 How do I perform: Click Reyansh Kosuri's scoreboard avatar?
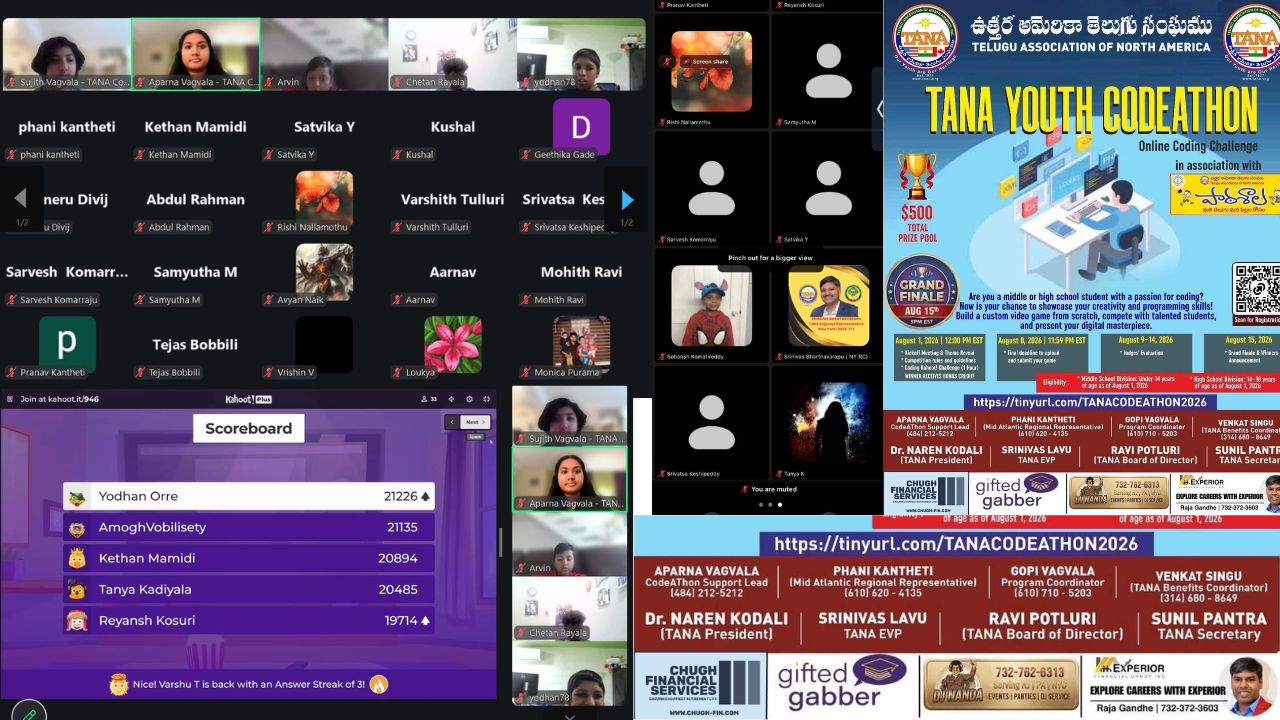(77, 621)
